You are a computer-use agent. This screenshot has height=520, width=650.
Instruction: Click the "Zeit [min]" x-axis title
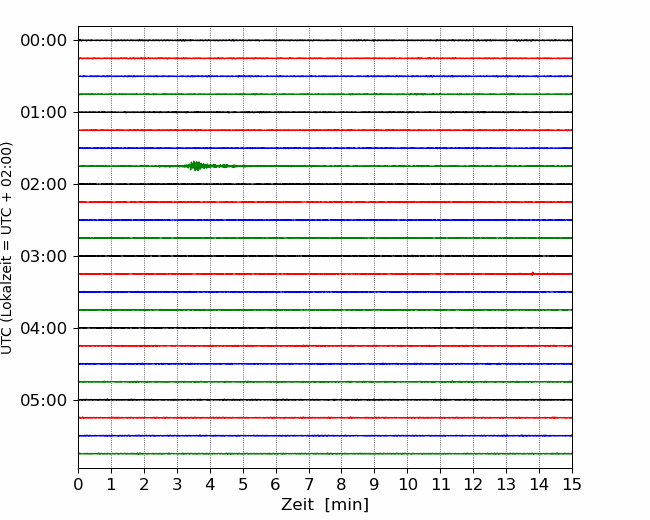click(325, 505)
